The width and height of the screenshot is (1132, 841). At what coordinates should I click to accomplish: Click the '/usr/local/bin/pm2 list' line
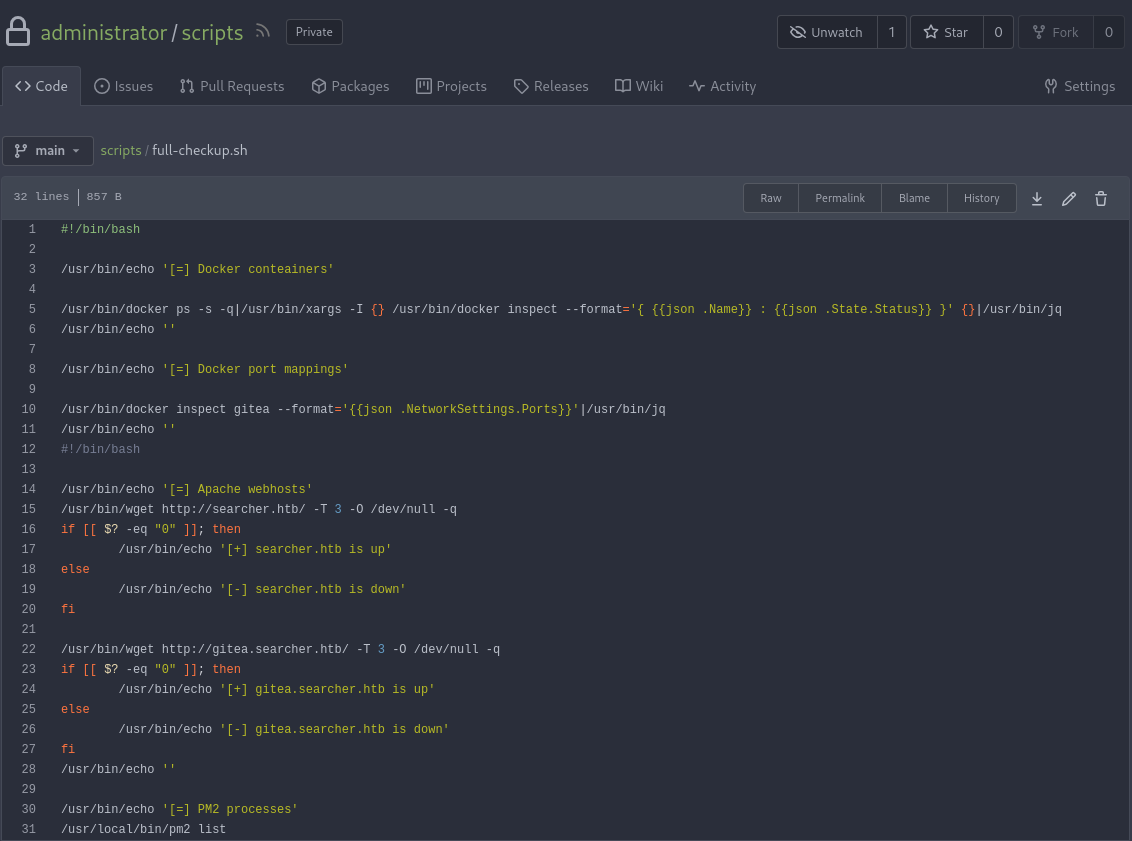tap(143, 829)
